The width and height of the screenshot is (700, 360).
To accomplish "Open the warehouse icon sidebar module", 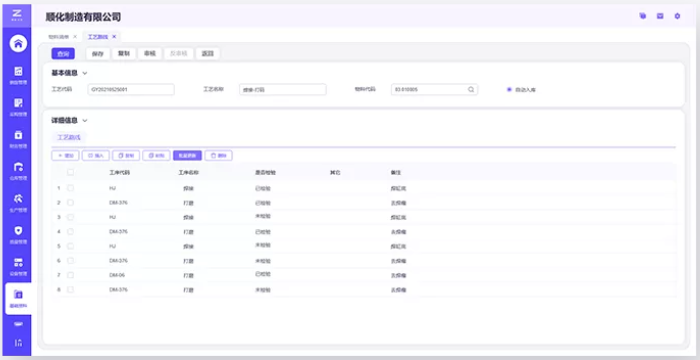I will [x=18, y=171].
